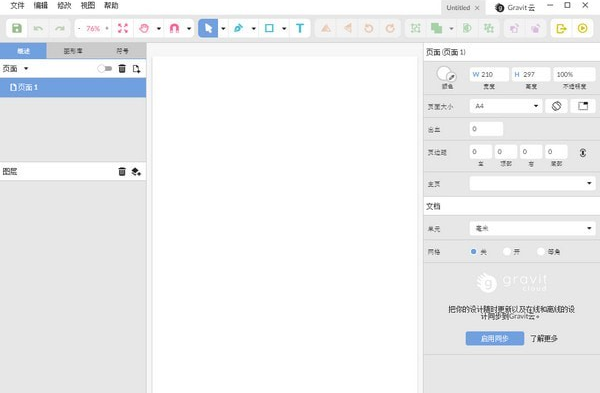Expand the hand tool dropdown arrow
Viewport: 600px width, 393px height.
[158, 28]
